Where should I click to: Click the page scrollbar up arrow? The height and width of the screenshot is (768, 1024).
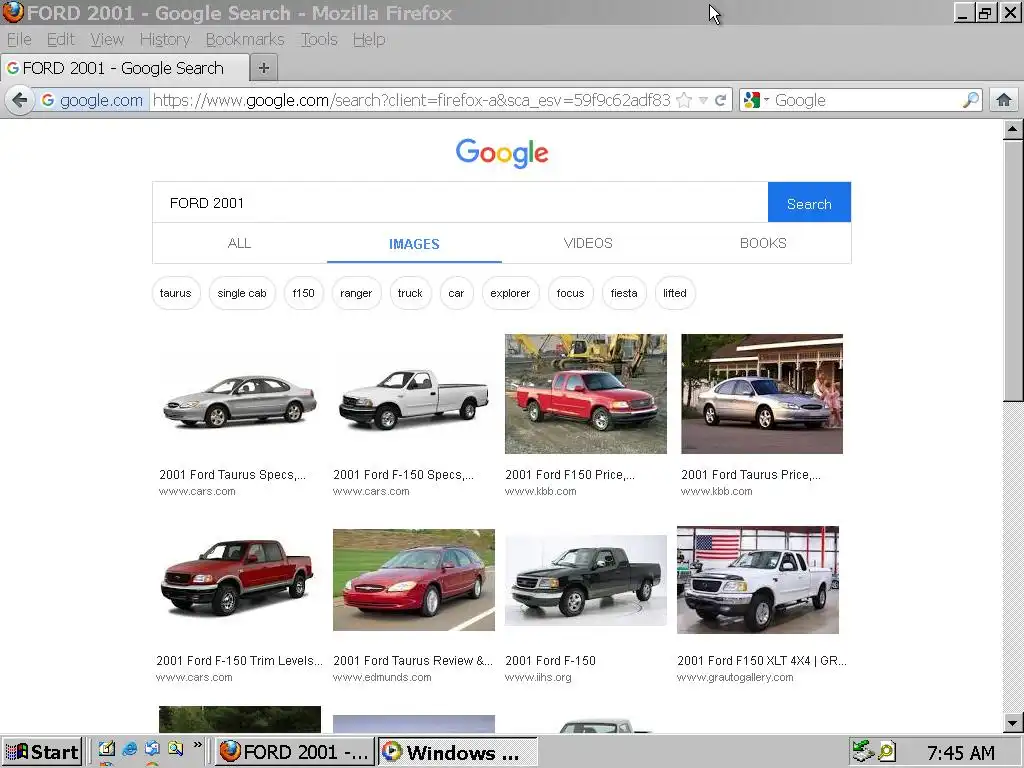click(x=1013, y=129)
